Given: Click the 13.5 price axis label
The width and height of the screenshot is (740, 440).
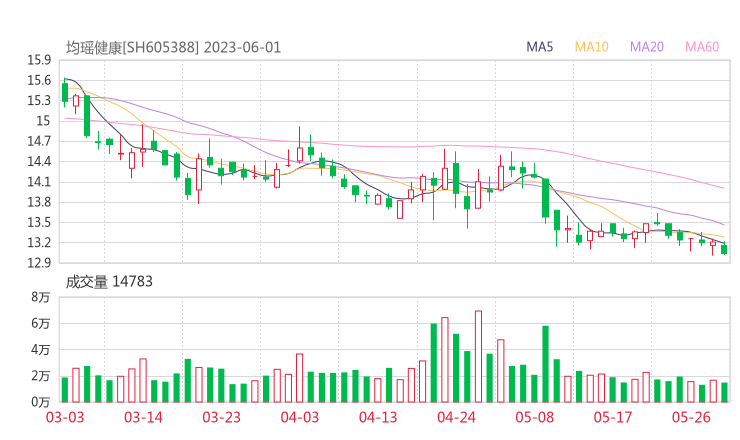Looking at the screenshot, I should 39,223.
